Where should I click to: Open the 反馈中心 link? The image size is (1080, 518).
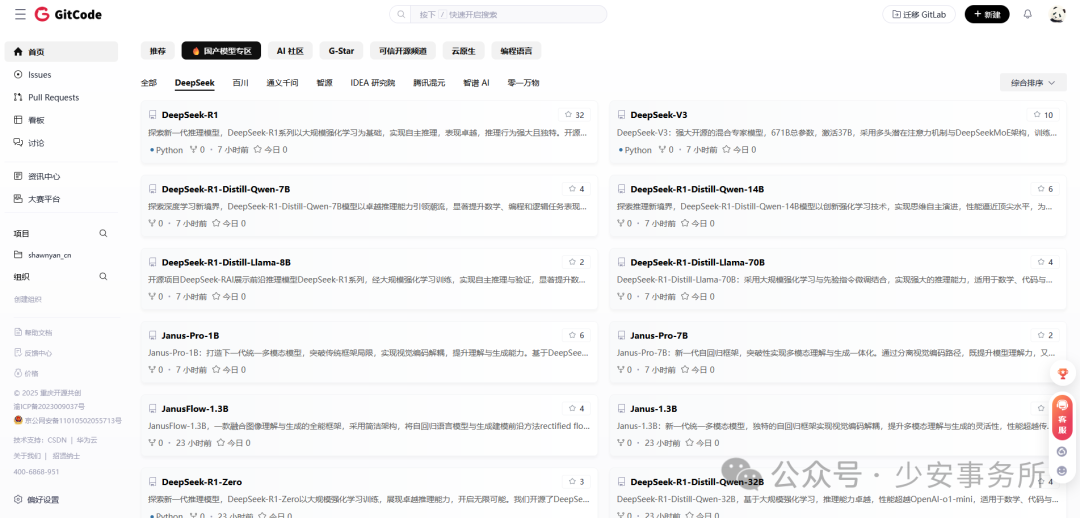33,353
